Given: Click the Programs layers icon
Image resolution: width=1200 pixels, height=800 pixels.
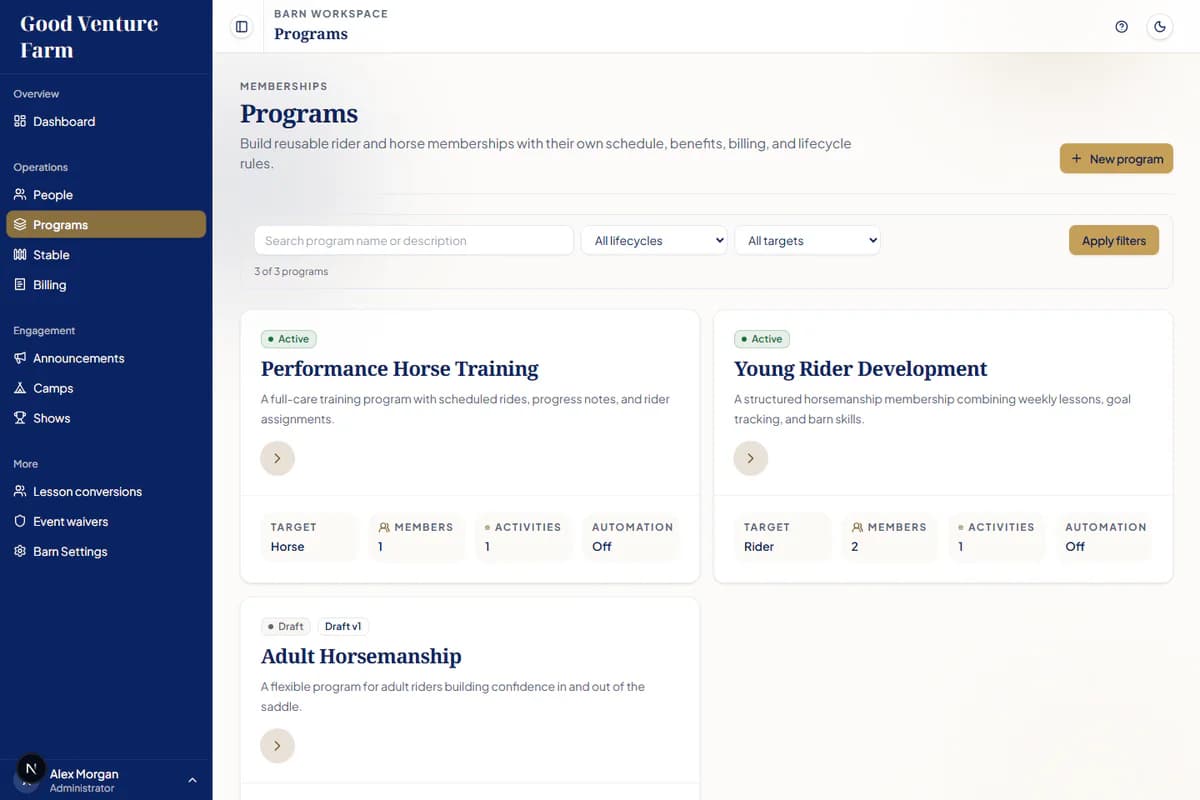Looking at the screenshot, I should [x=20, y=225].
